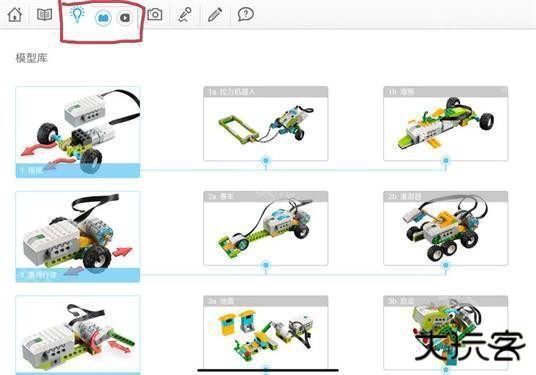536x375 pixels.
Task: Open model 1a pull robot with green frame
Action: 266,123
